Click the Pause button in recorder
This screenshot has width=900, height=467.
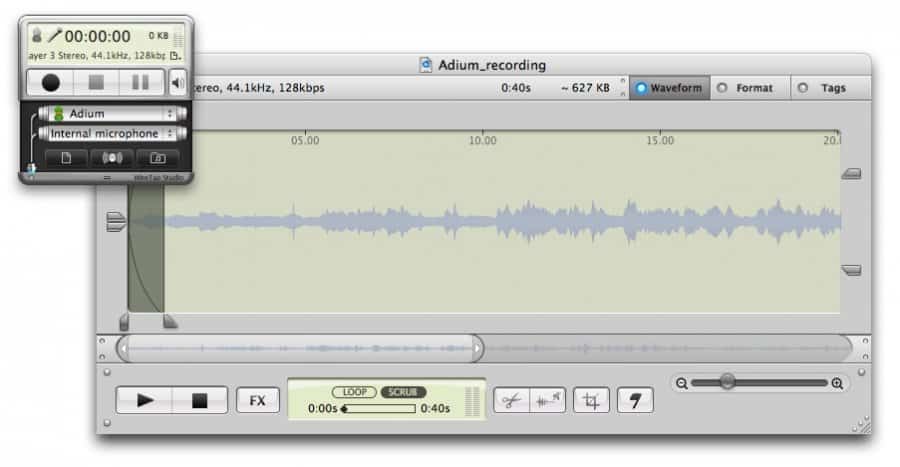coord(142,82)
